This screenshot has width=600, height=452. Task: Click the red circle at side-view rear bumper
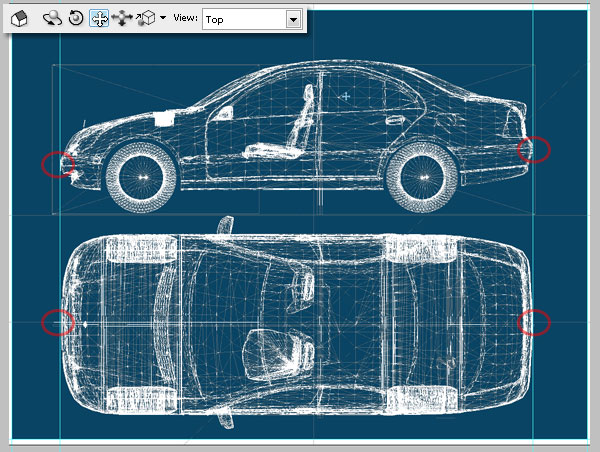tap(535, 150)
